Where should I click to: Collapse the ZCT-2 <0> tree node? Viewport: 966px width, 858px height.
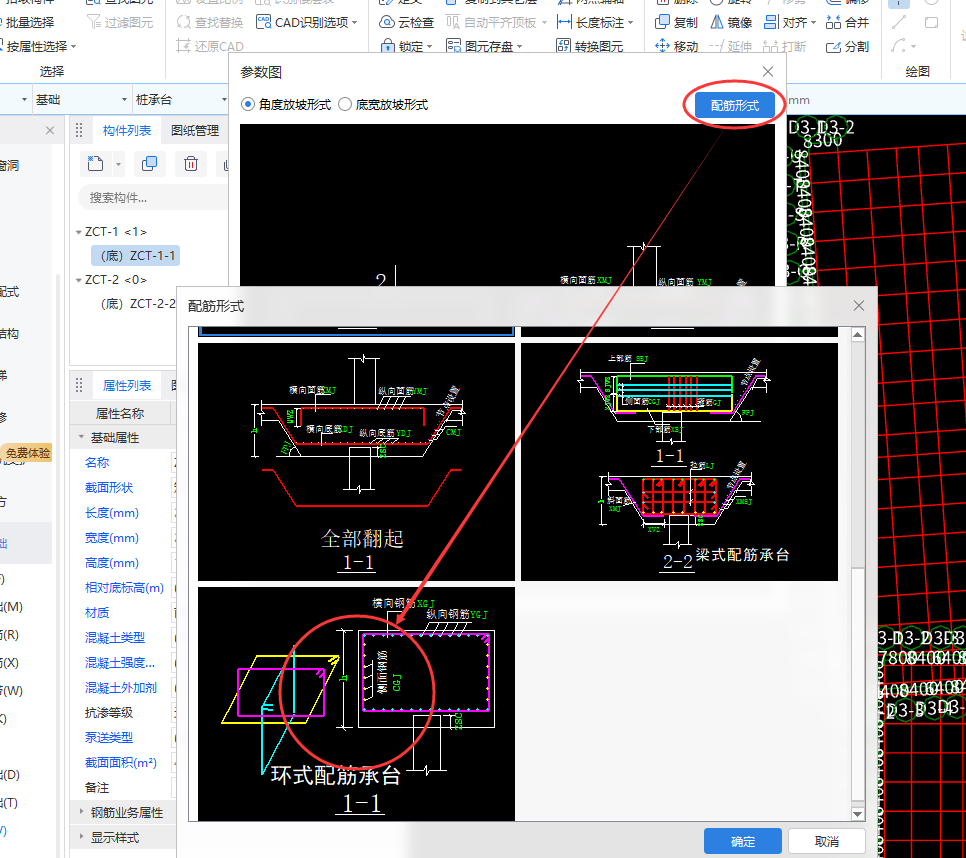tap(79, 280)
